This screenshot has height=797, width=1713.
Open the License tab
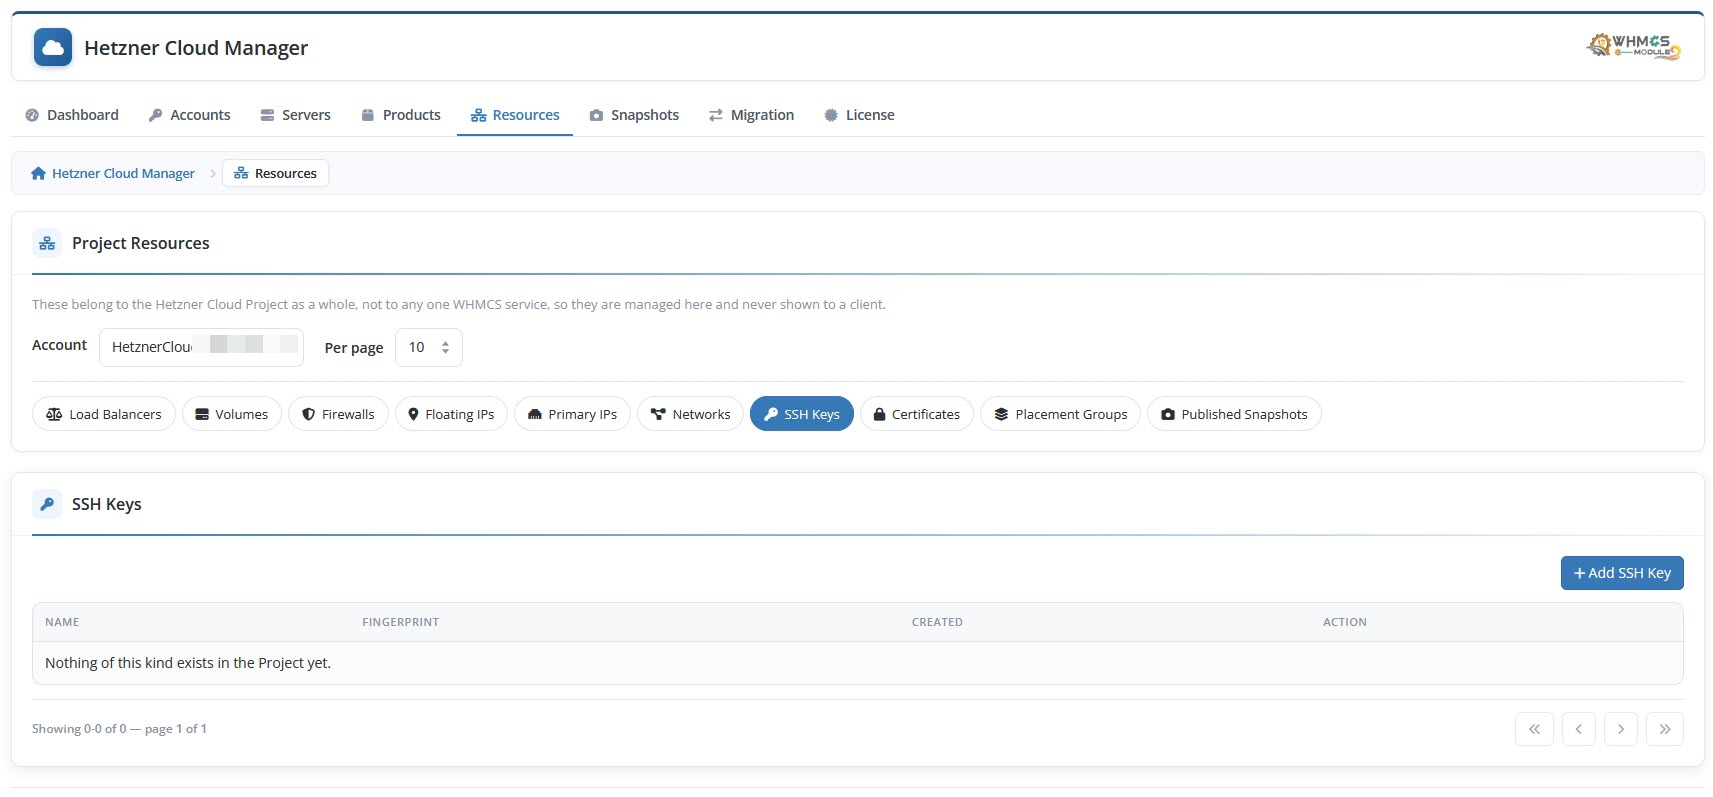(859, 115)
